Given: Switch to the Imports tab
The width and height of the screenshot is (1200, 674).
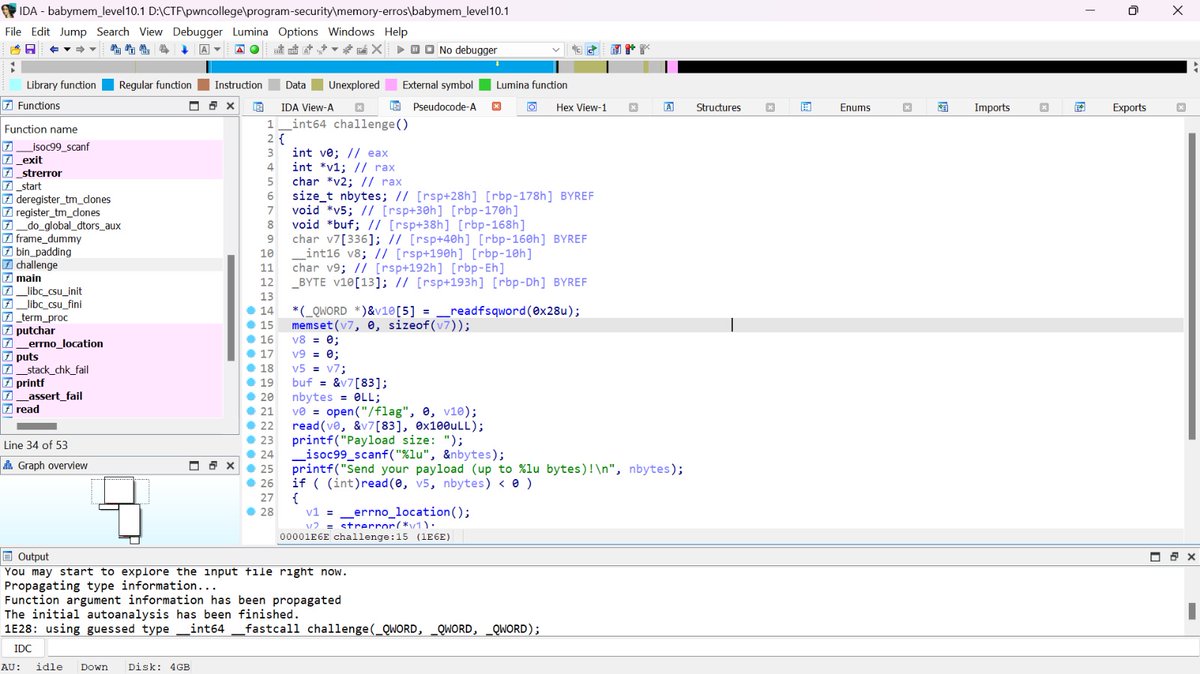Looking at the screenshot, I should 992,107.
